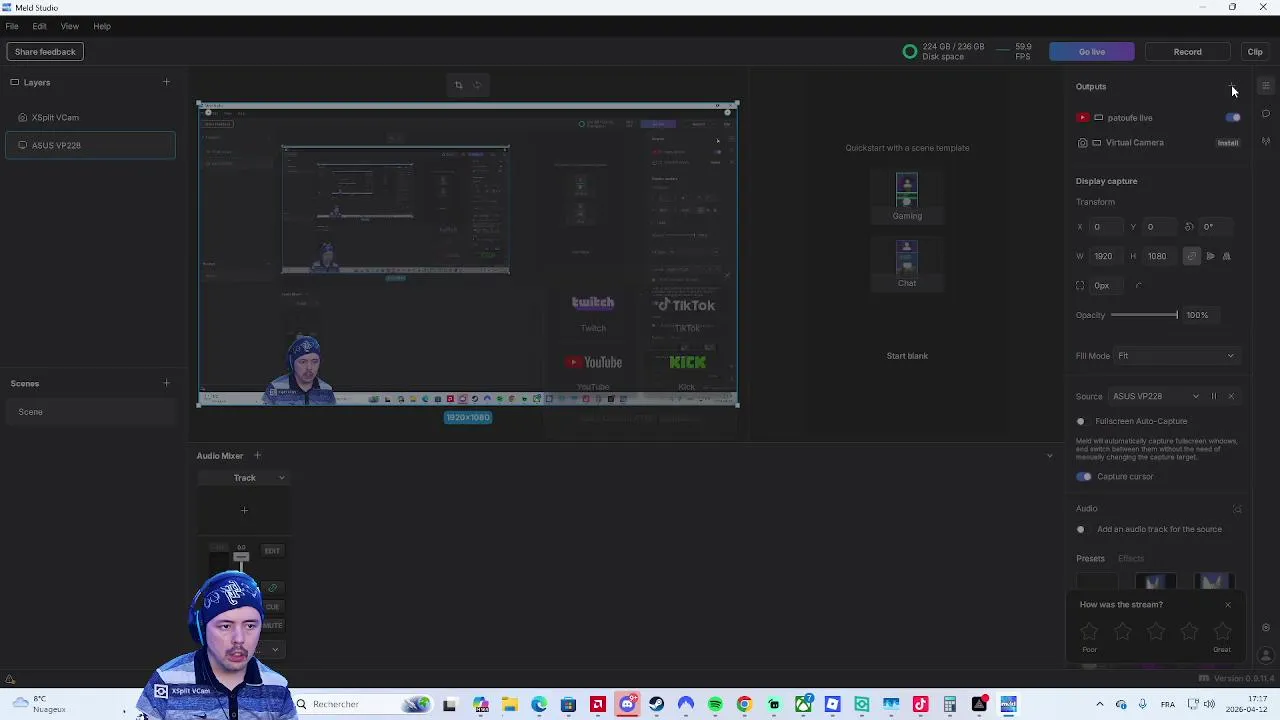Adjust the Opacity slider
This screenshot has height=720, width=1280.
[x=1144, y=315]
